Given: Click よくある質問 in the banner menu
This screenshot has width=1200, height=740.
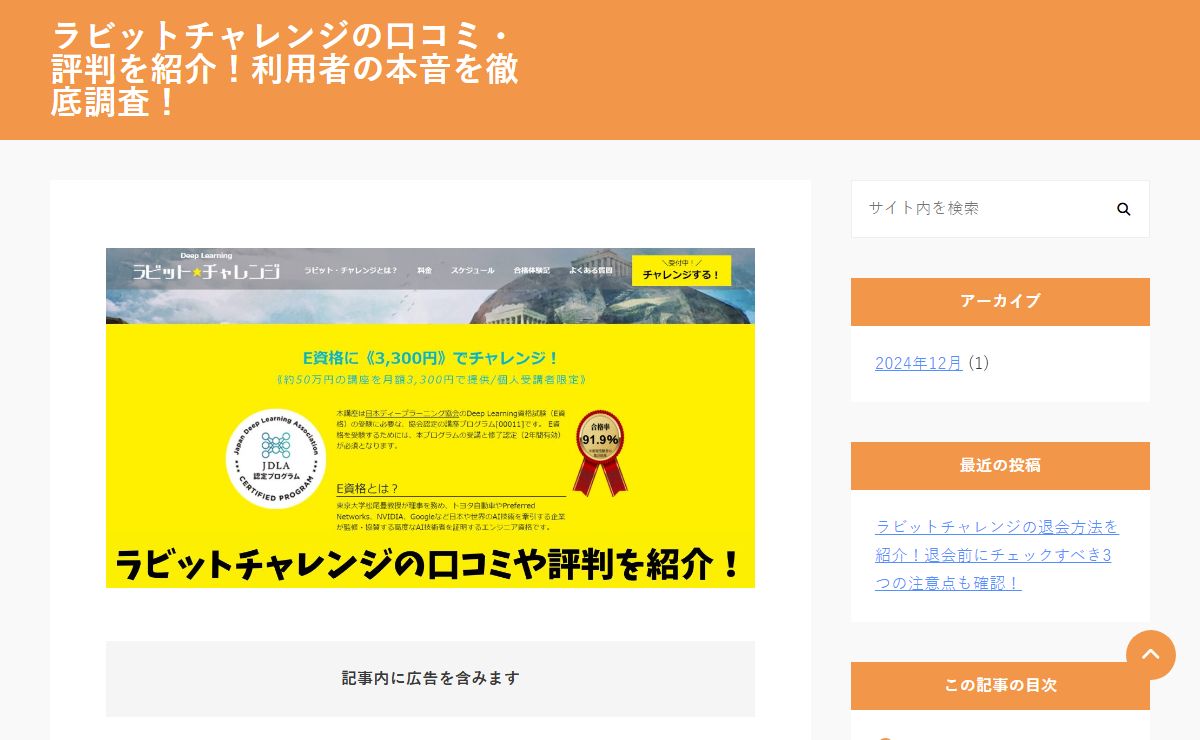Looking at the screenshot, I should pyautogui.click(x=591, y=271).
